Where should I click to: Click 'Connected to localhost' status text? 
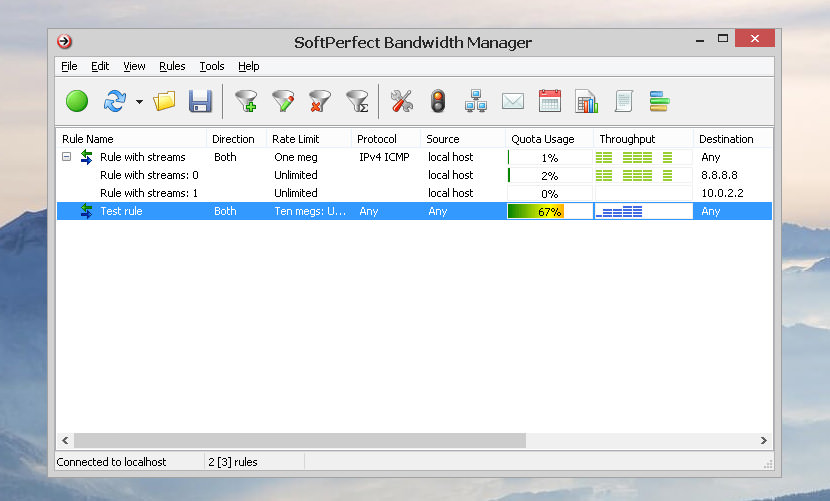click(111, 462)
